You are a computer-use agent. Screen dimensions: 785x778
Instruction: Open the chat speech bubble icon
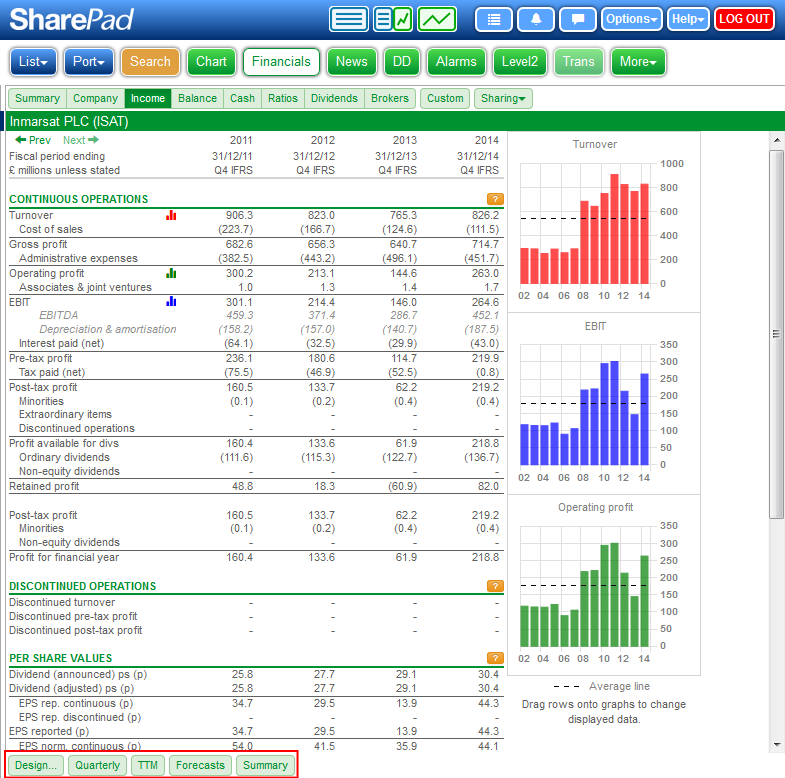tap(578, 20)
